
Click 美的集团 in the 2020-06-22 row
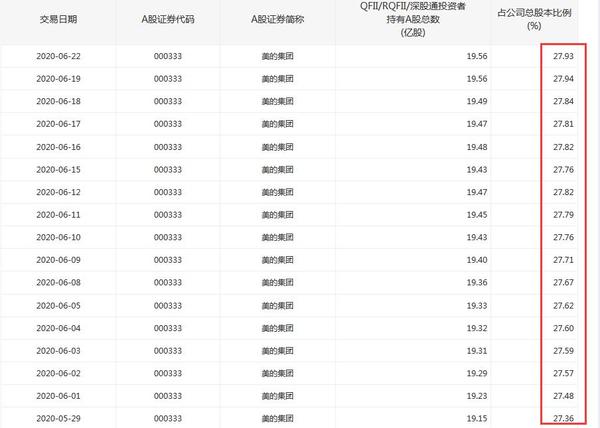tap(277, 56)
